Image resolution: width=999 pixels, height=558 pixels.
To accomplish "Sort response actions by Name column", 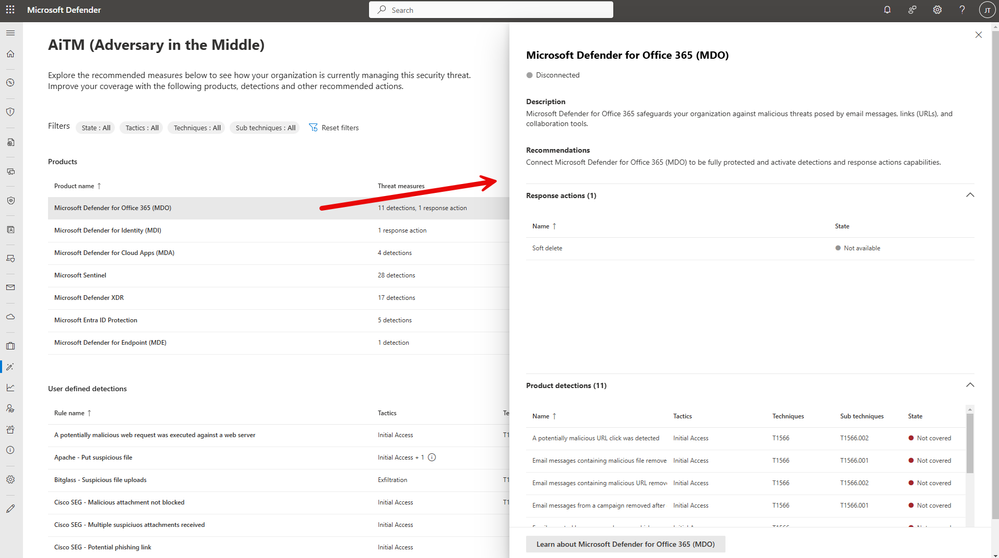I will click(x=544, y=226).
